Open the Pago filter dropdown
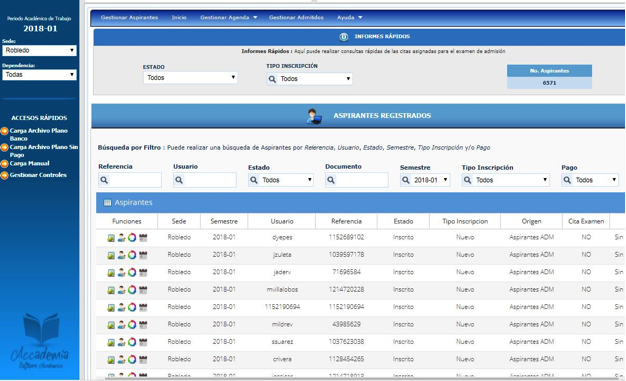Viewport: 626px width, 381px height. pos(590,180)
